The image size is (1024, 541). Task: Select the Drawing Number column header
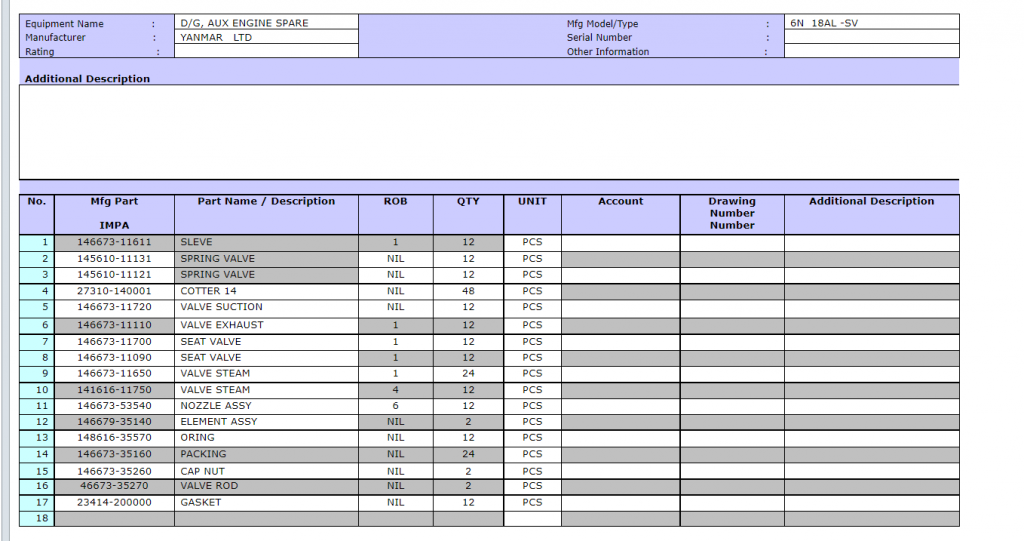coord(731,212)
